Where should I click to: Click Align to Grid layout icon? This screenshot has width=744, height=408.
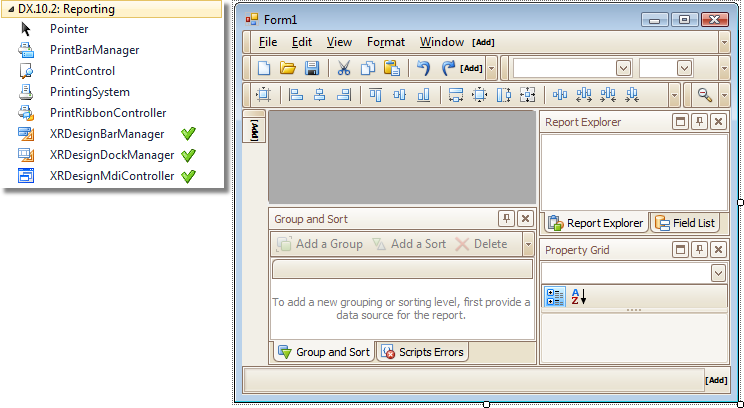[x=264, y=95]
